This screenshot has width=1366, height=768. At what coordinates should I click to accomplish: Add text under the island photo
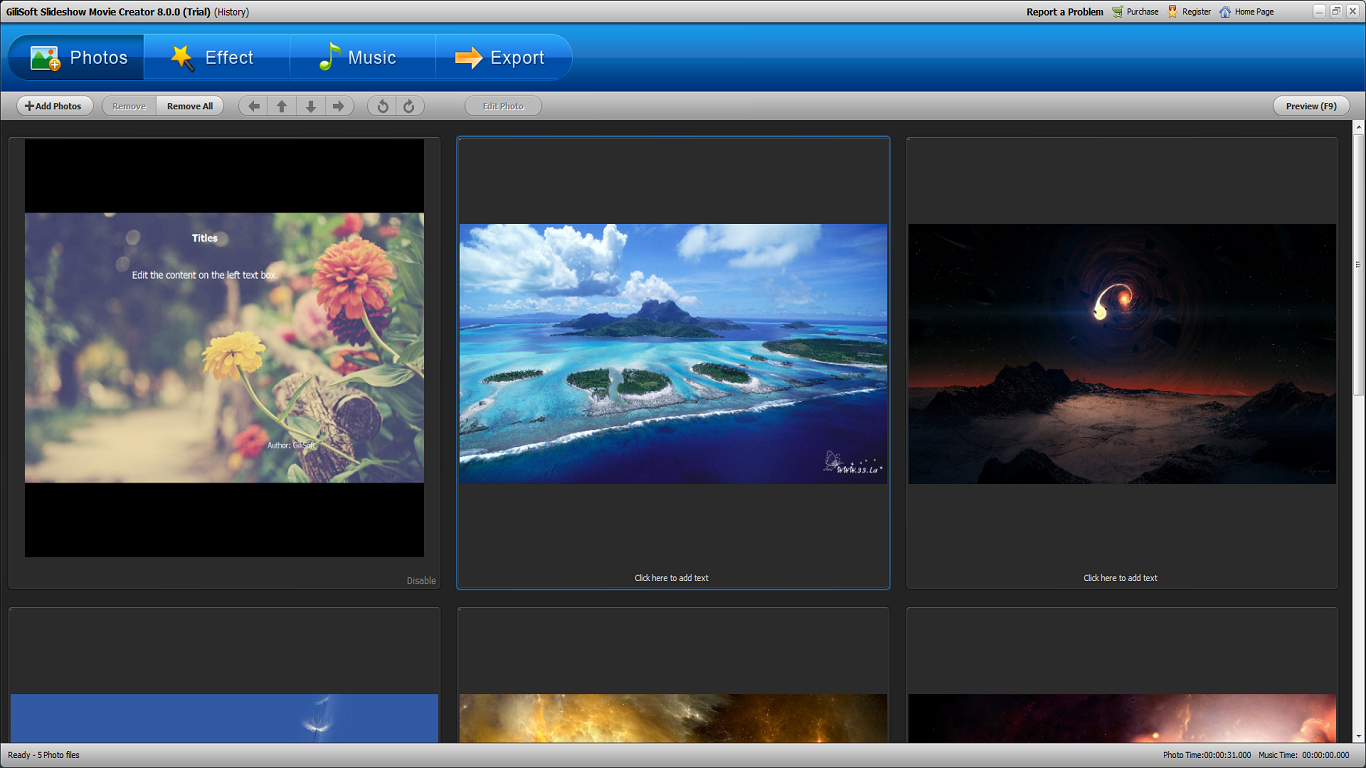[672, 578]
